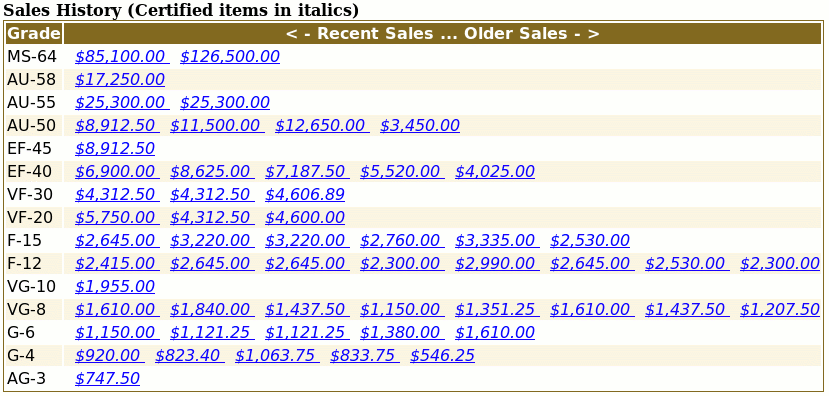Open the $85,100.00 MS-64 sale

coord(122,57)
